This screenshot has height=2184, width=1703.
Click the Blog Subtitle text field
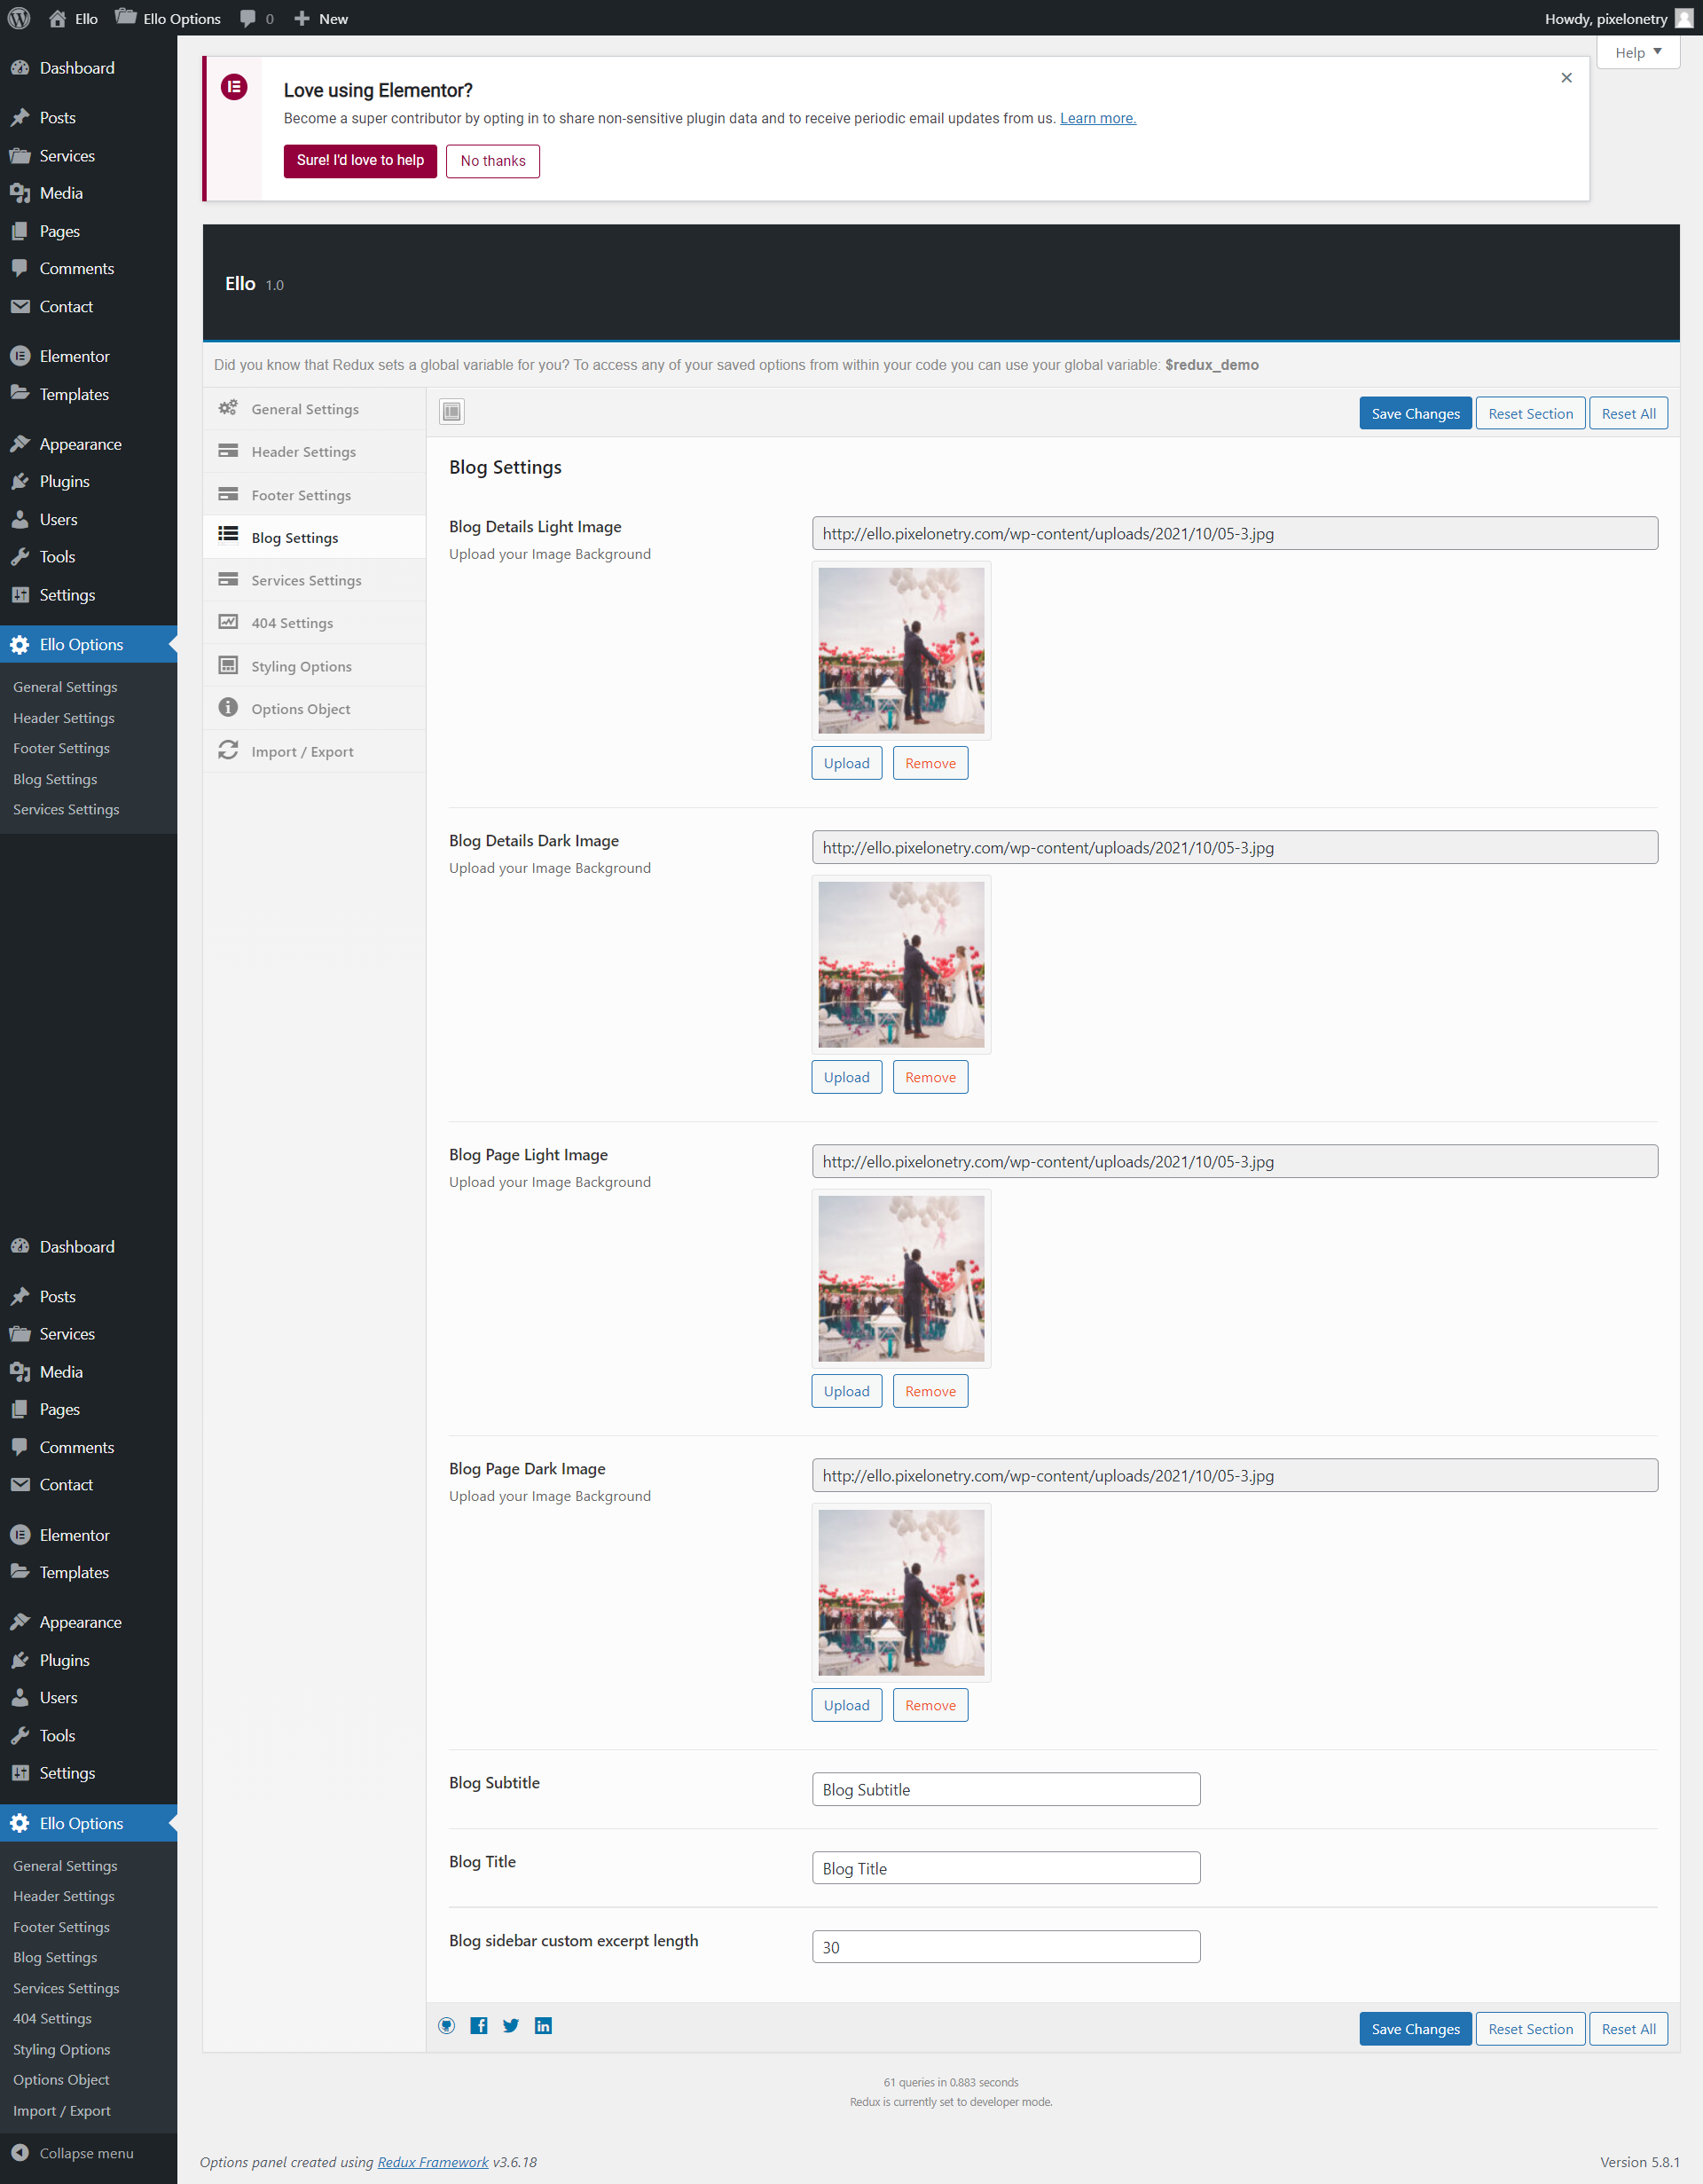(x=1005, y=1789)
